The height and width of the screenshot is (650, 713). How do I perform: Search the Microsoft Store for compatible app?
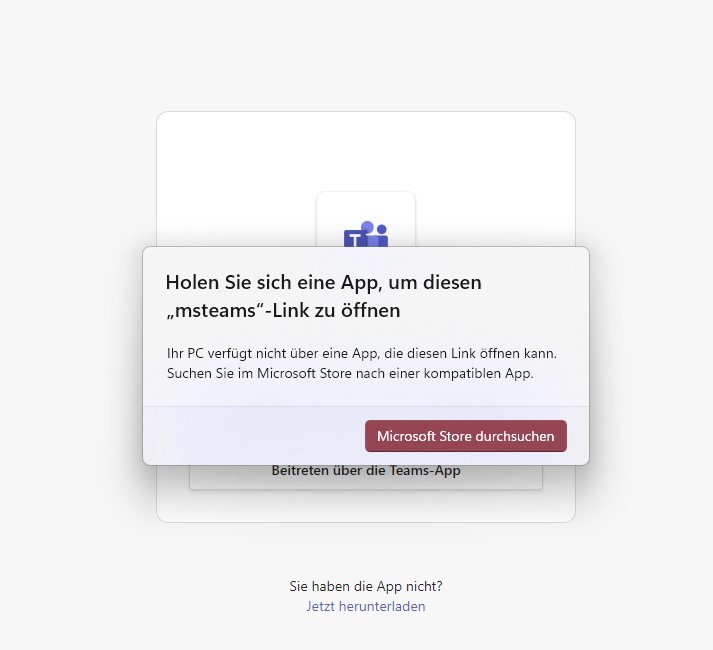click(x=466, y=436)
